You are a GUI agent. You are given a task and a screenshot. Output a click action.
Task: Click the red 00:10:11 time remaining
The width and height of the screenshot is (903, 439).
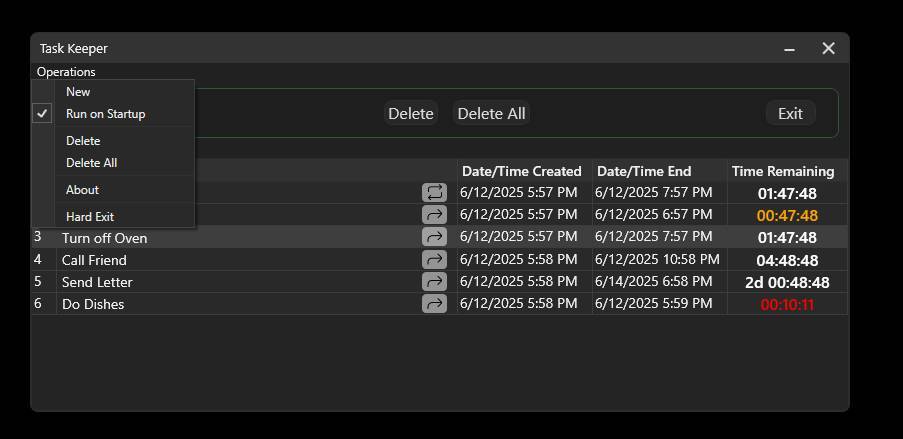tap(787, 304)
